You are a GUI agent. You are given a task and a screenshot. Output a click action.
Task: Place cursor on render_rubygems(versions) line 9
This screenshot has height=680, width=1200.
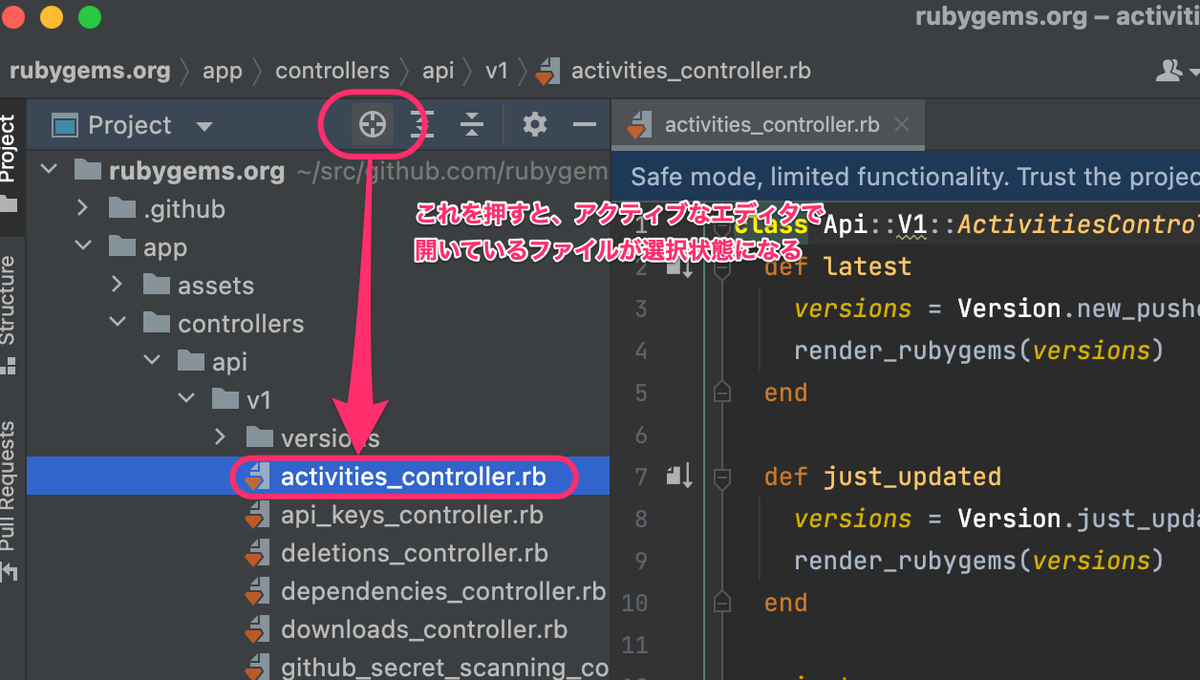coord(979,561)
